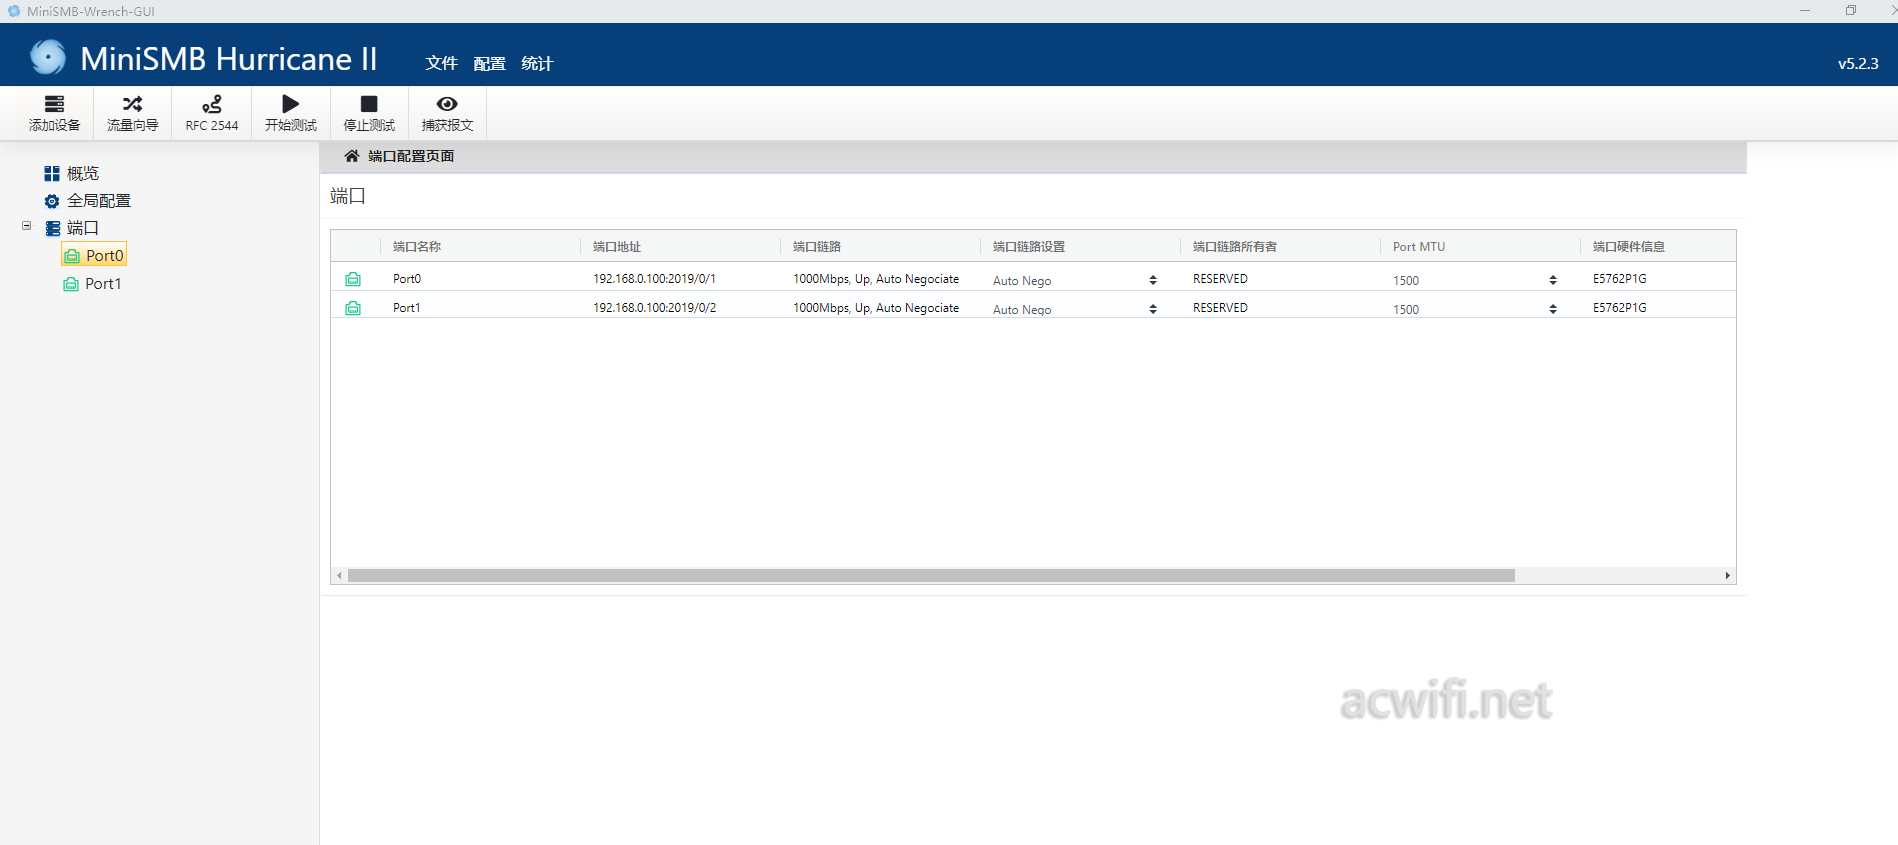Click the 端口名称 column header
The image size is (1898, 845).
[417, 247]
